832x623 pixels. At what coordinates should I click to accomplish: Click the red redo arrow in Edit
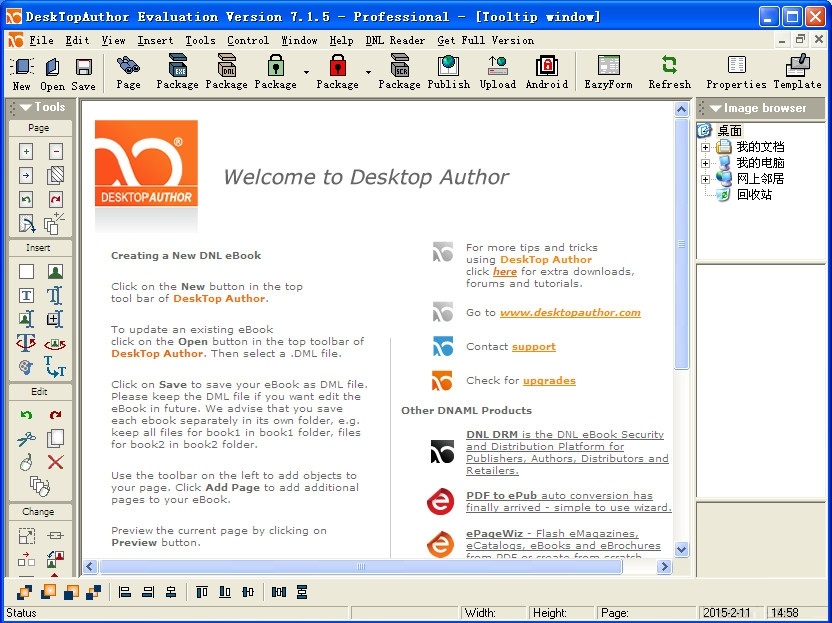pos(55,415)
